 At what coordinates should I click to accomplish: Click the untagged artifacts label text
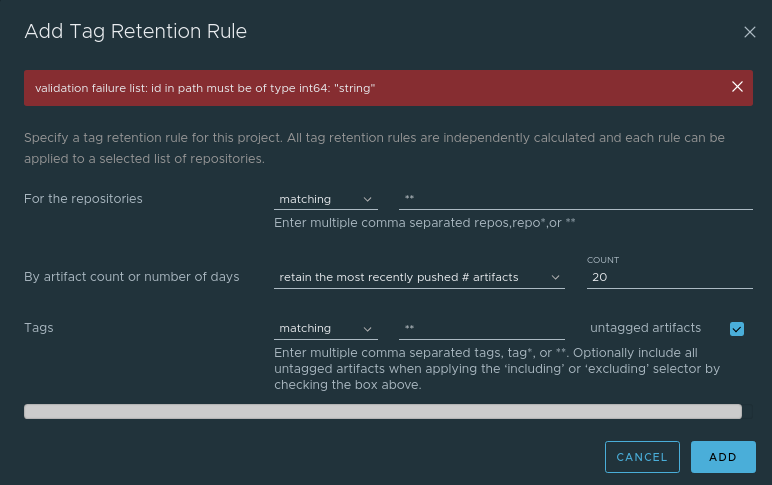click(x=645, y=328)
